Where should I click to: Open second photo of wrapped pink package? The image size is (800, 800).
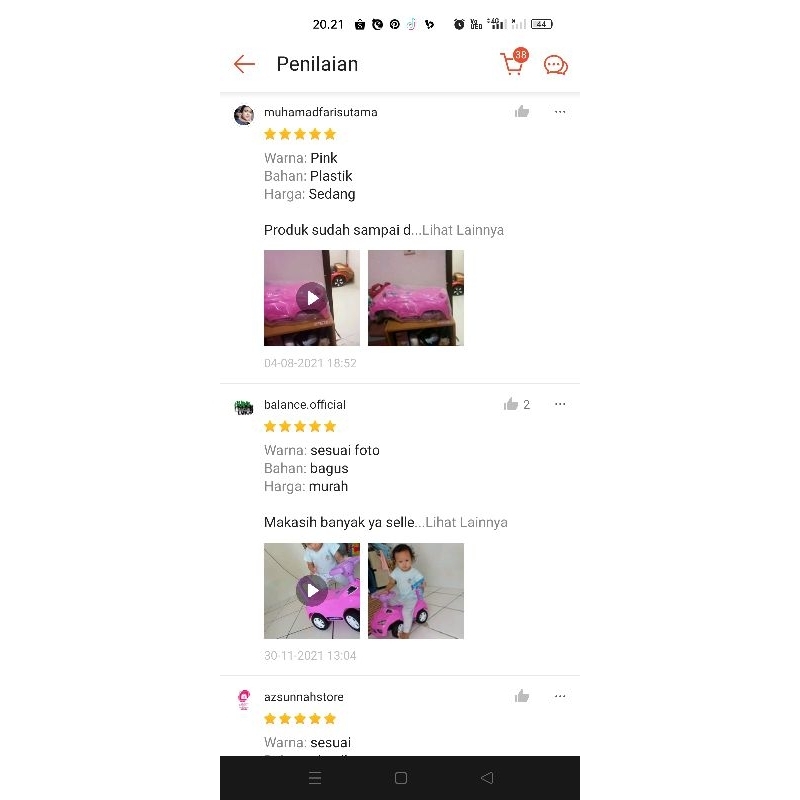(x=416, y=298)
